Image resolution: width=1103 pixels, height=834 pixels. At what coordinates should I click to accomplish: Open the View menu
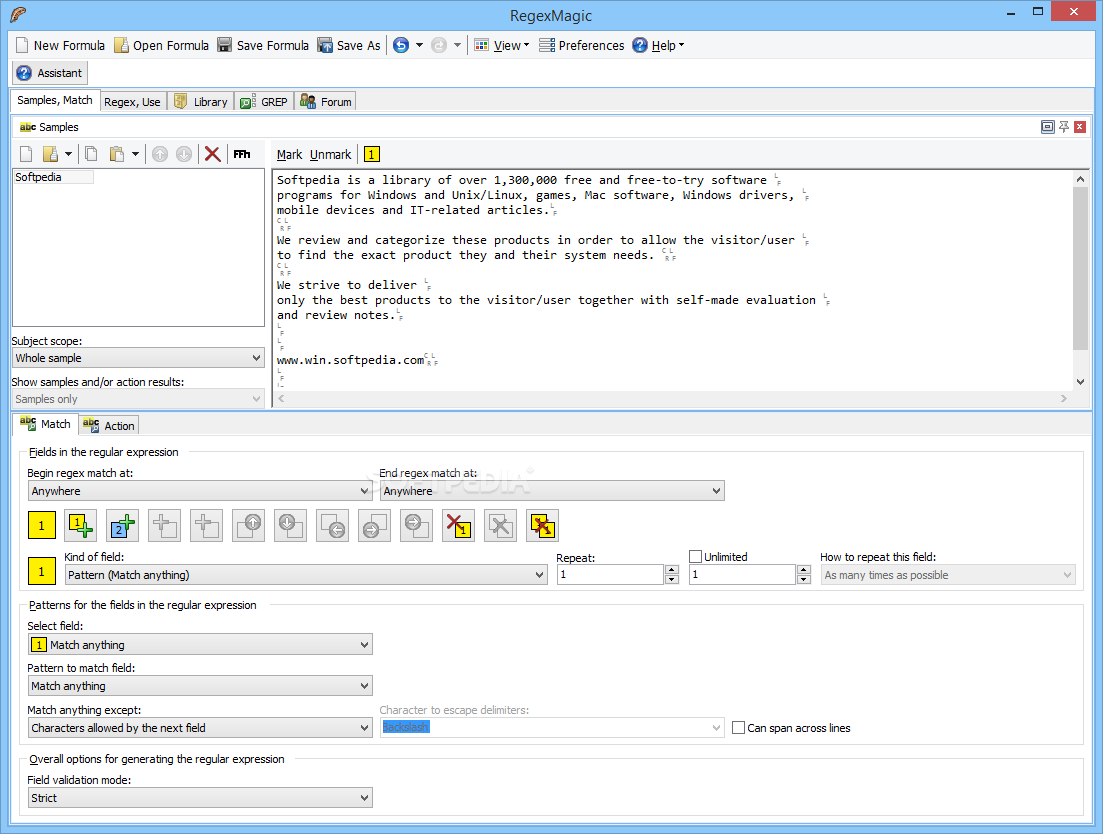pyautogui.click(x=502, y=46)
